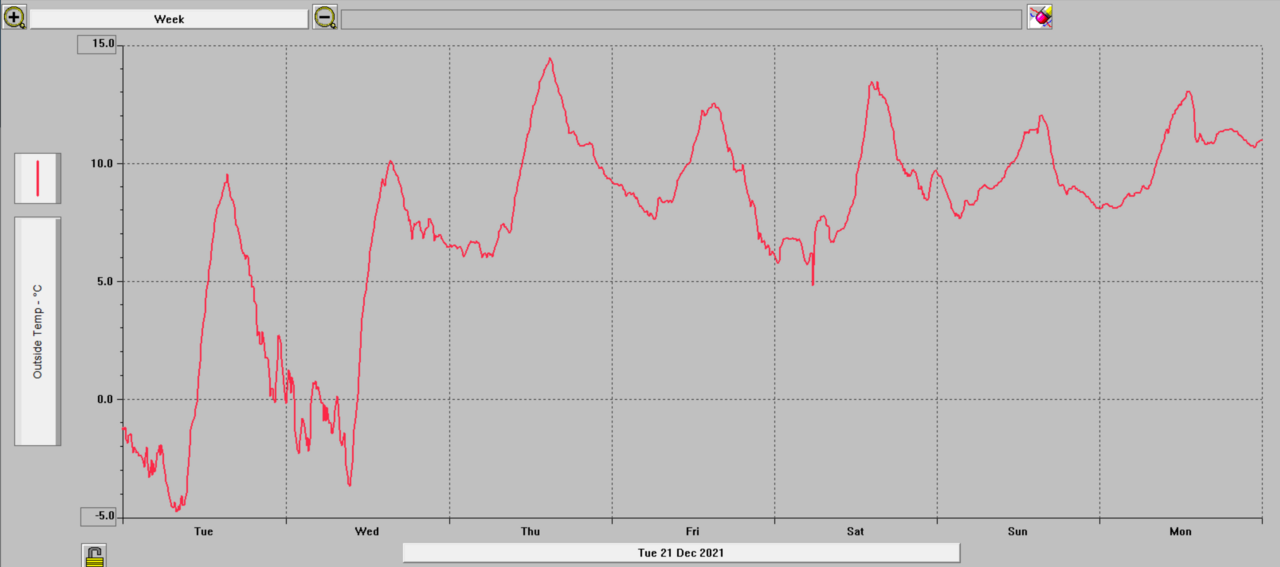Open the Week time span selector
The width and height of the screenshot is (1280, 567).
[169, 19]
